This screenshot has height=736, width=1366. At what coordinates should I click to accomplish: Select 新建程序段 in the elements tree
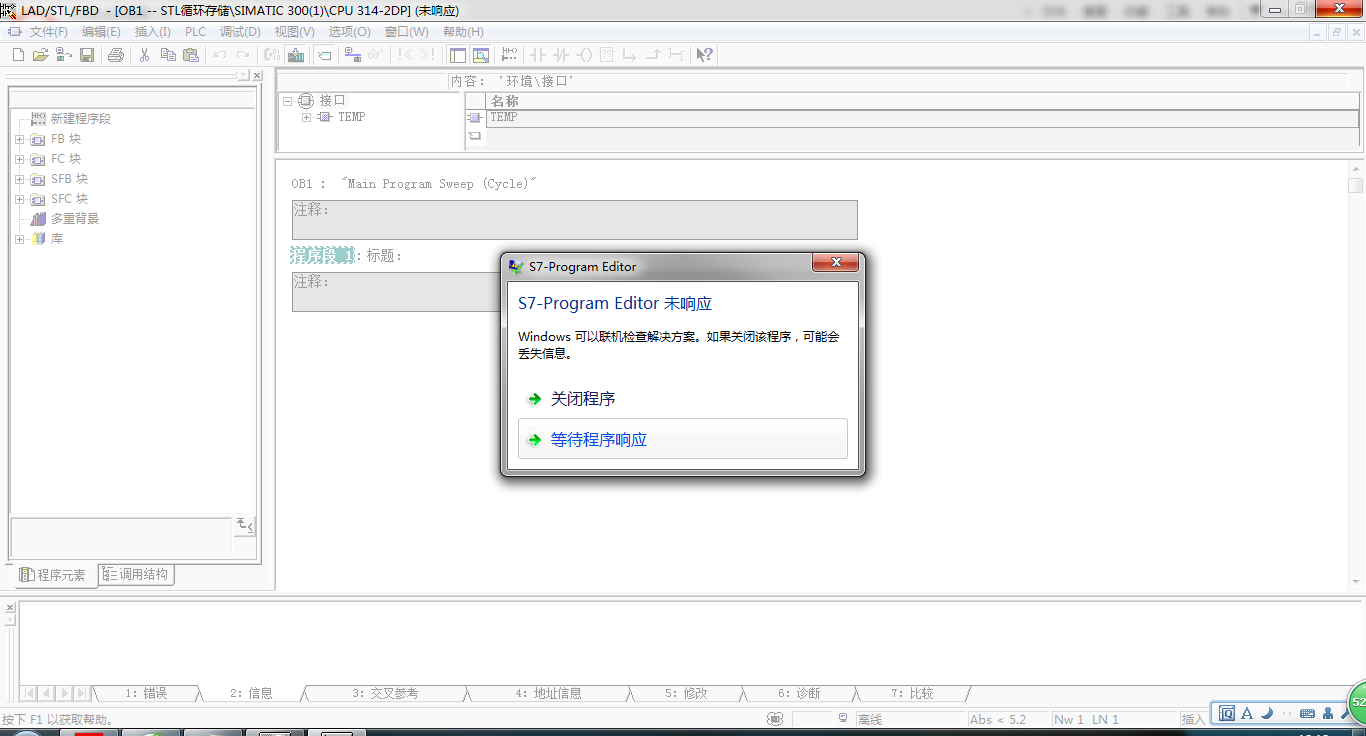click(x=81, y=119)
